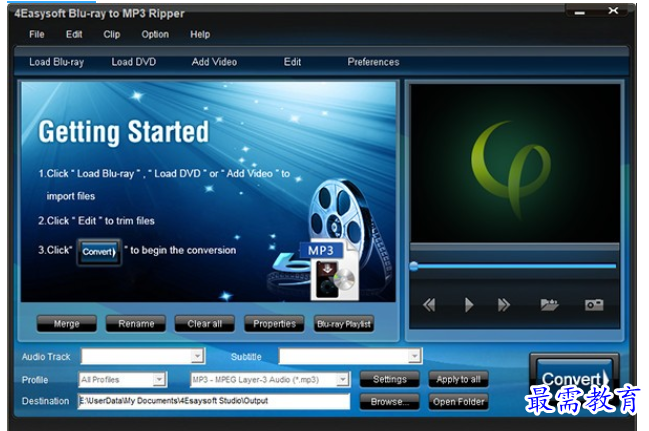Open the File menu
The image size is (649, 431).
pos(36,34)
